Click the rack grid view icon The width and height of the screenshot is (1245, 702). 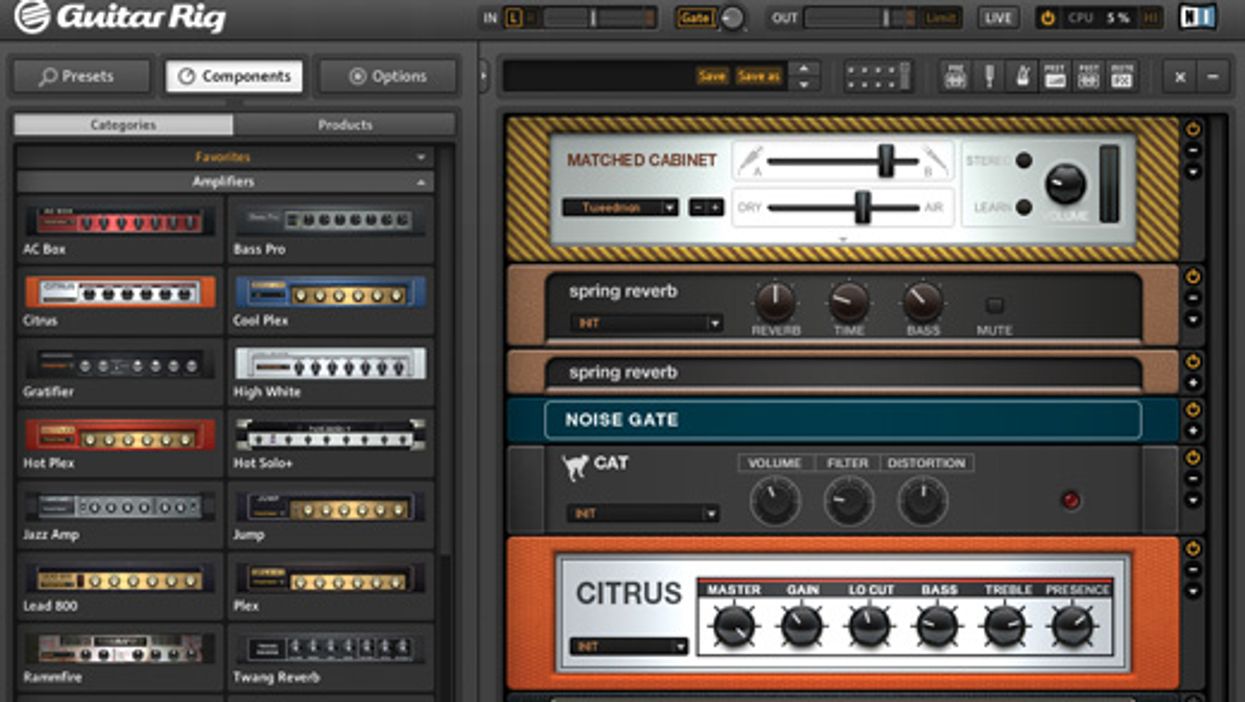[x=877, y=77]
